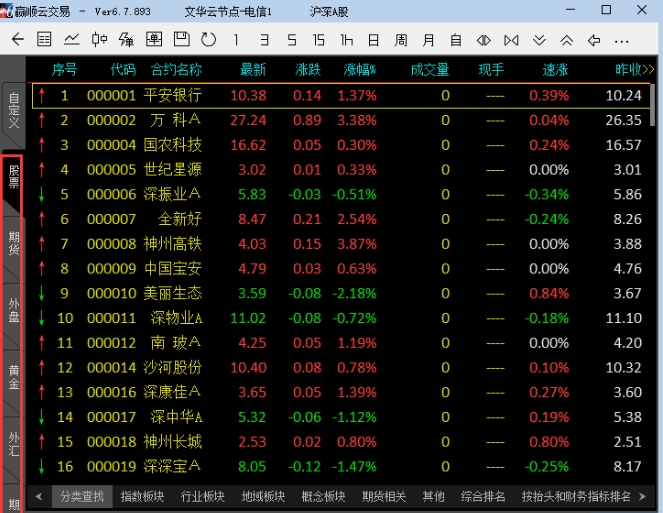Viewport: 663px width, 513px height.
Task: Select the 万 科A stock row
Action: click(x=342, y=120)
